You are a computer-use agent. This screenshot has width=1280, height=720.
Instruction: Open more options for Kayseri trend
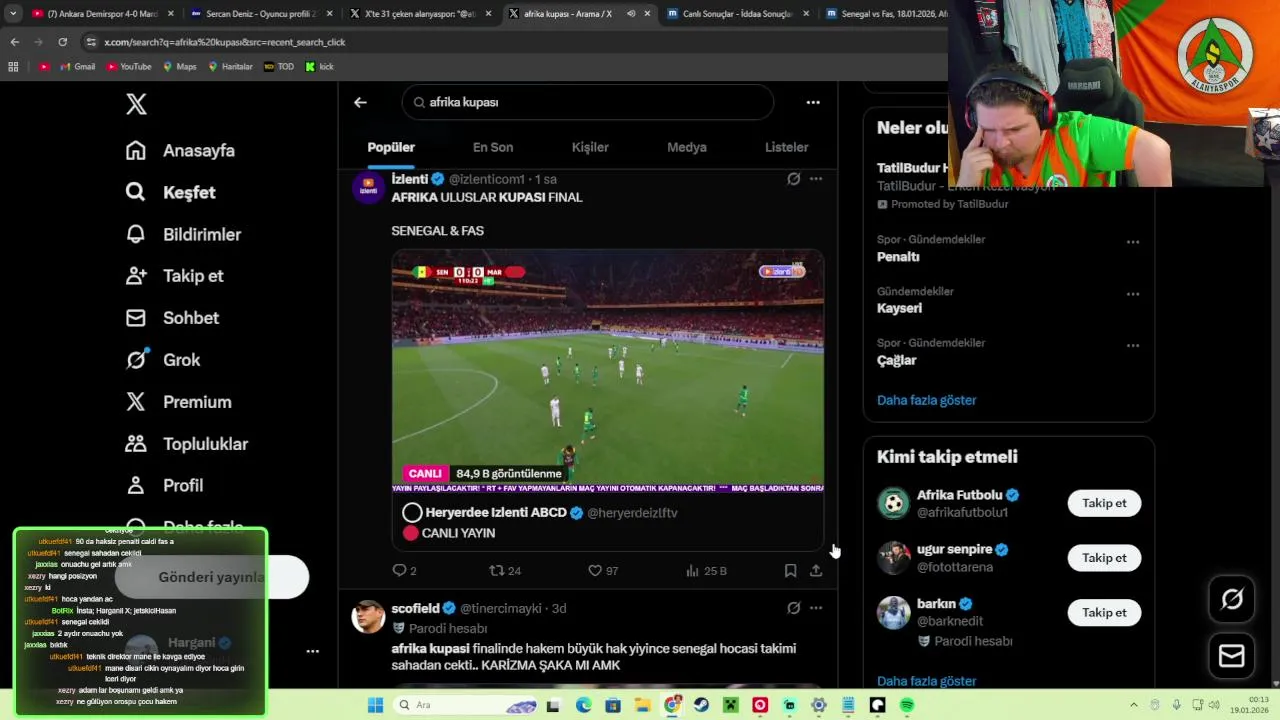[x=1133, y=294]
